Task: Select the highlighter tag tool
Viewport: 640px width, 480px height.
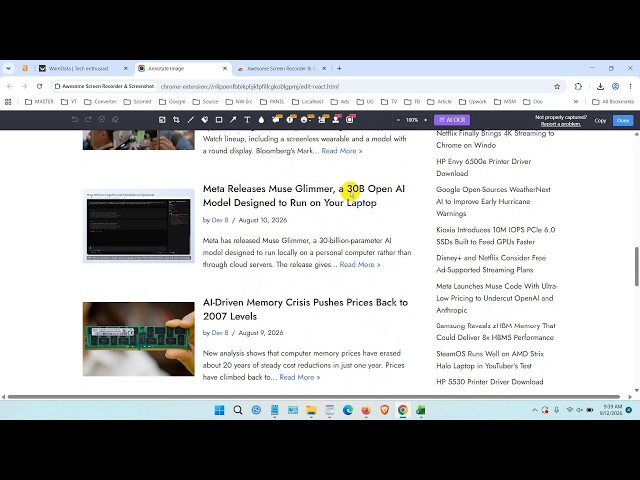Action: click(205, 120)
